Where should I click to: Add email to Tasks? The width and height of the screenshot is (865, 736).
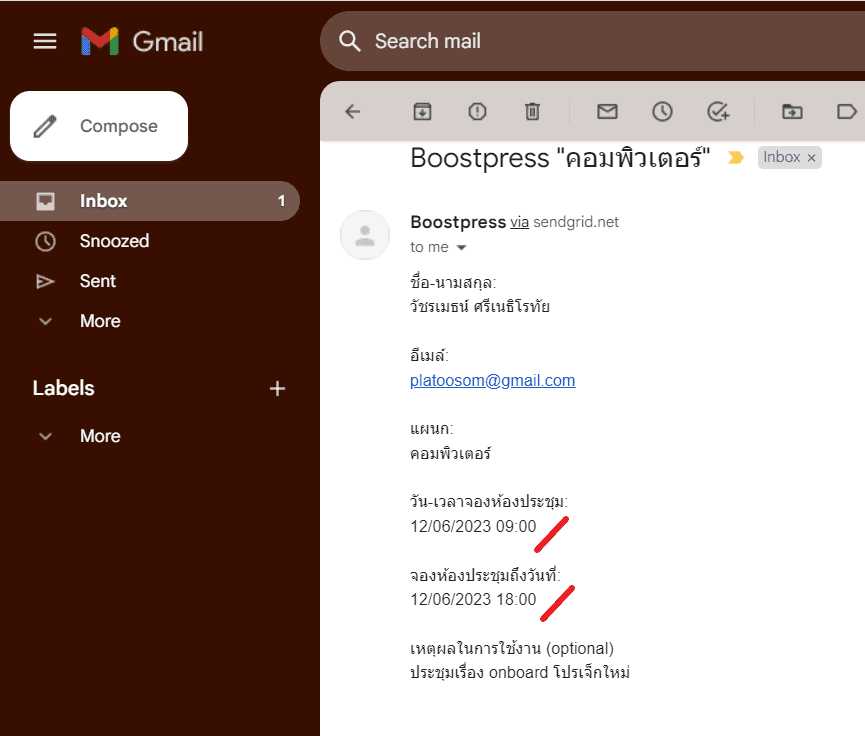pyautogui.click(x=717, y=112)
